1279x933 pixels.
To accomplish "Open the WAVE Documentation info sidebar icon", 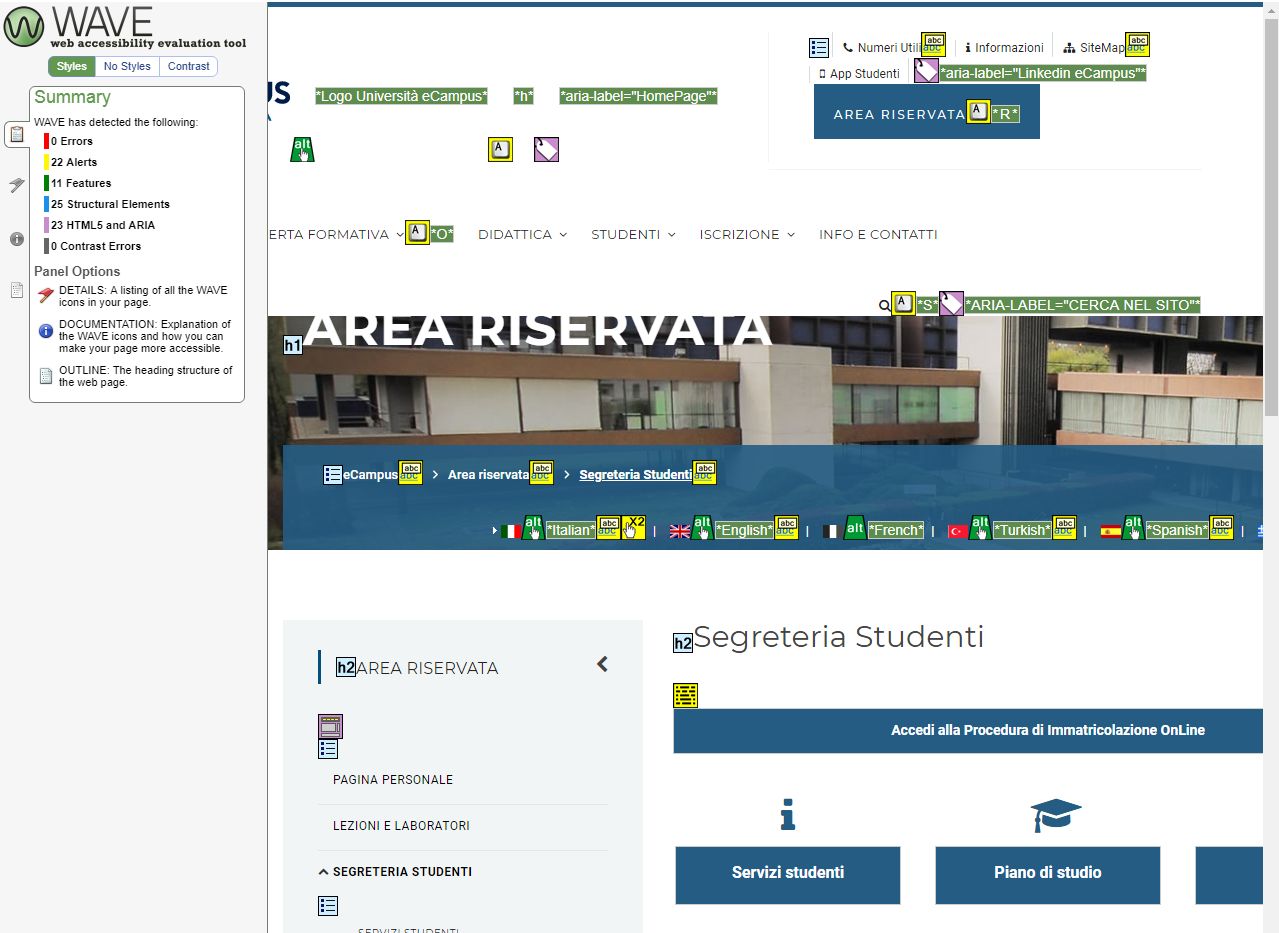I will click(17, 239).
